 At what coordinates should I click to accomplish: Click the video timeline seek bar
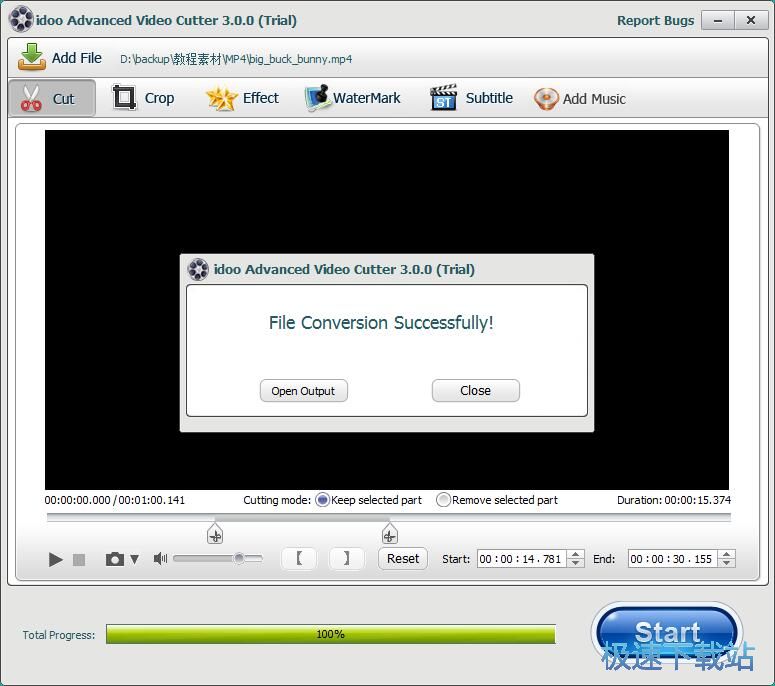[388, 517]
